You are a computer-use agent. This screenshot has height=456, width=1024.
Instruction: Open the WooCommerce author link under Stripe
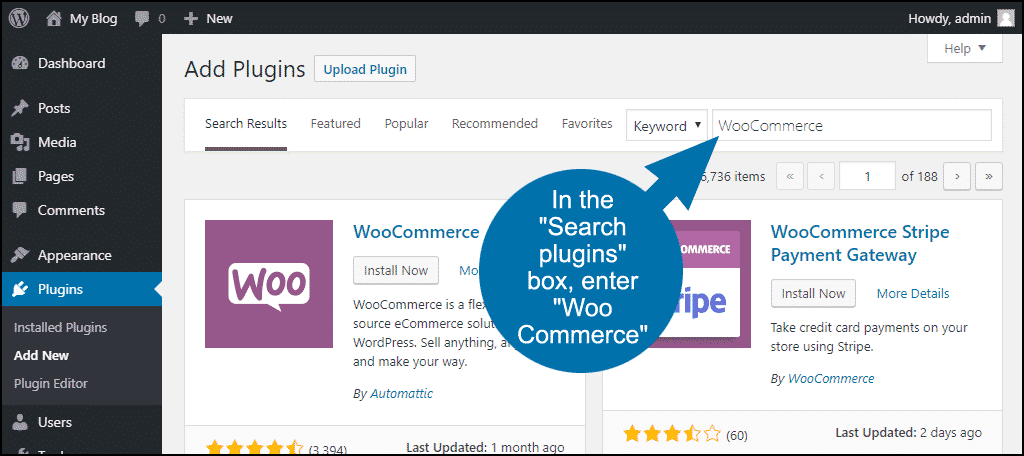831,379
